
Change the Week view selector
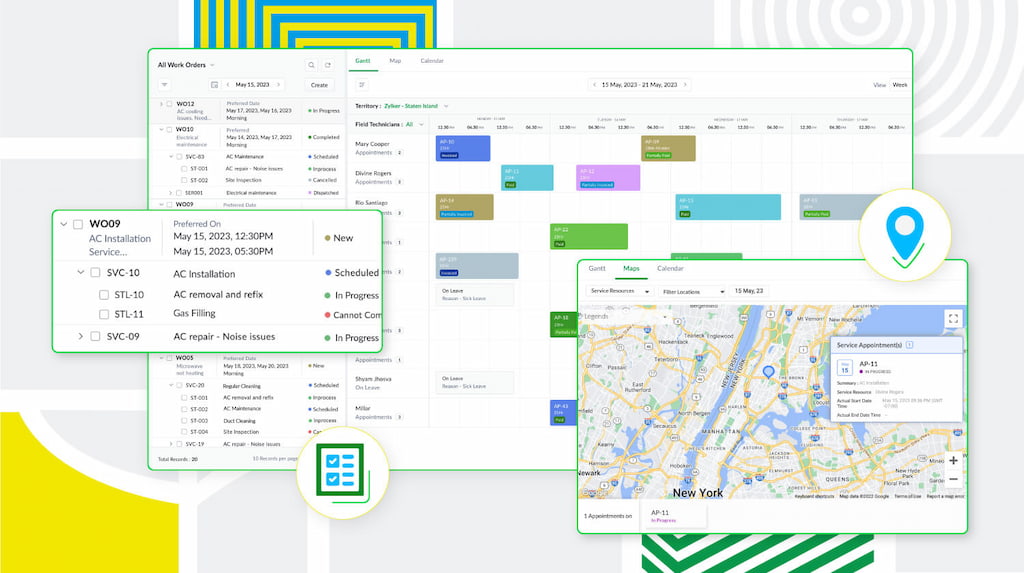(x=900, y=85)
